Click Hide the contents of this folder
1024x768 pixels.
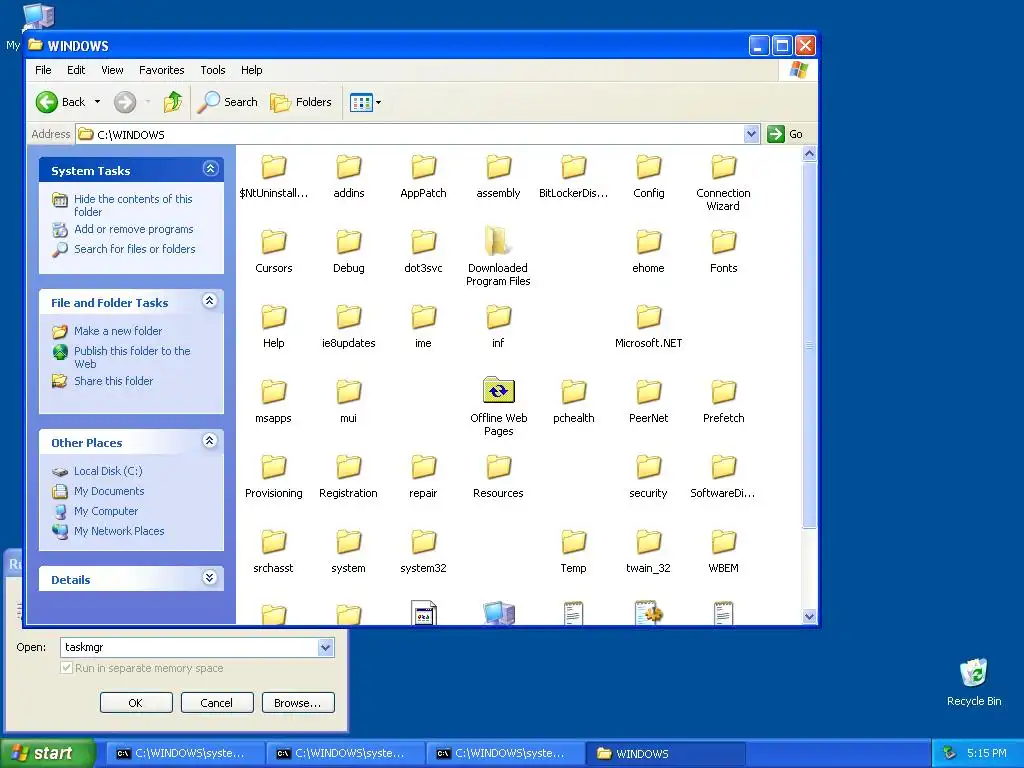(x=133, y=205)
